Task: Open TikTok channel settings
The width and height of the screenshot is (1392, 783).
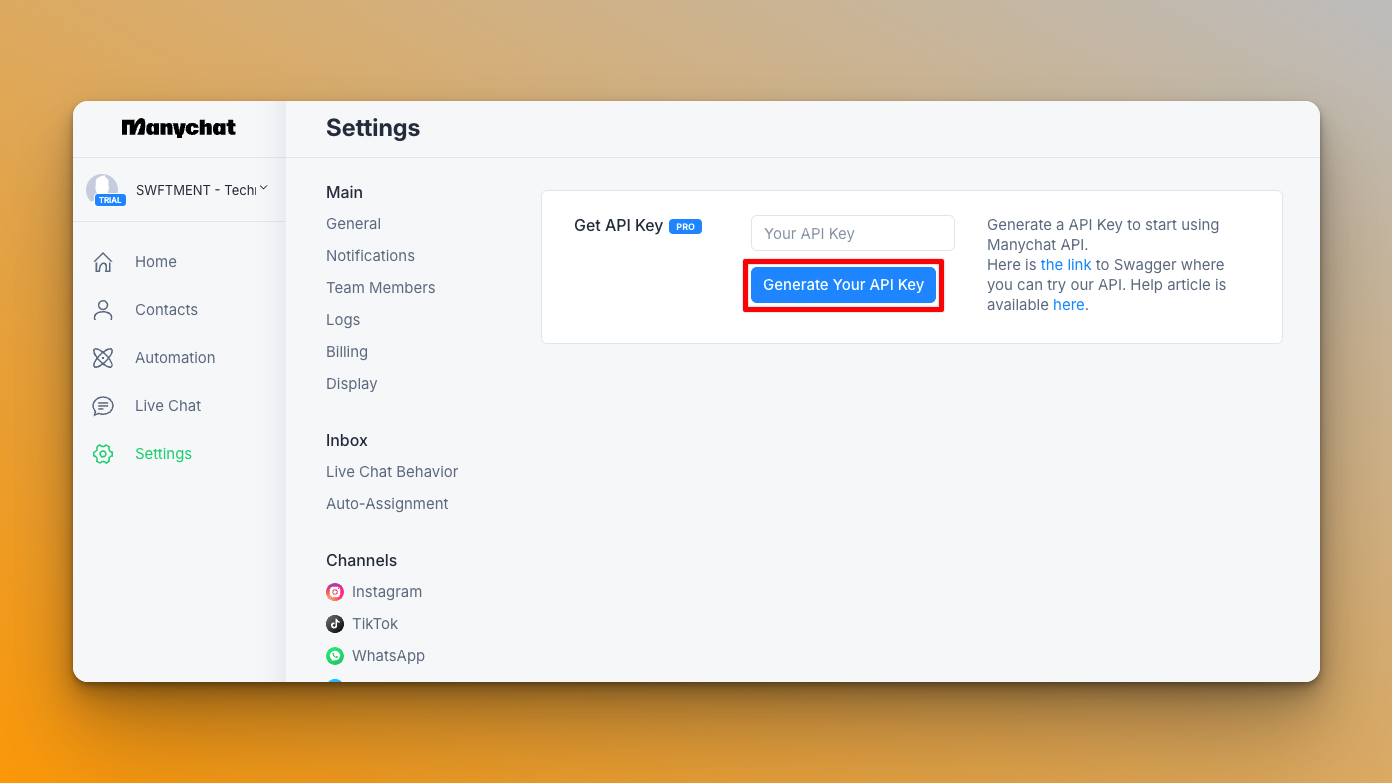Action: [375, 624]
